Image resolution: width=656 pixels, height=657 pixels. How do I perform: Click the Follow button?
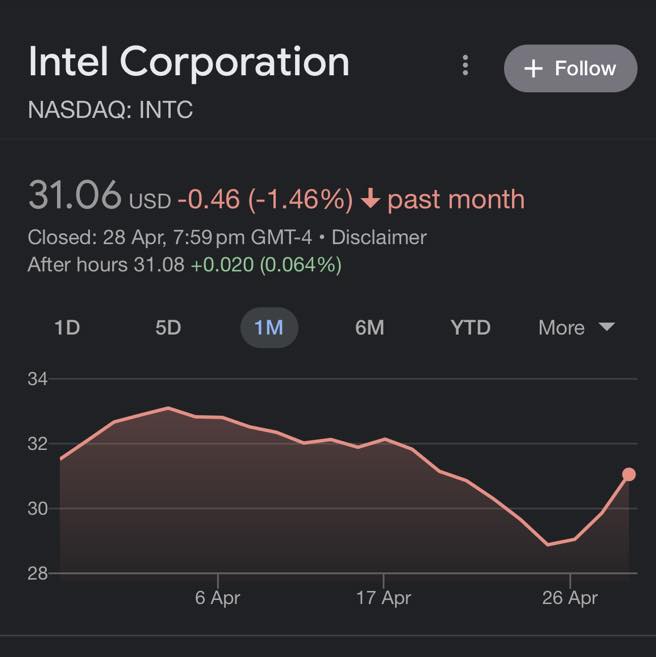[x=570, y=68]
